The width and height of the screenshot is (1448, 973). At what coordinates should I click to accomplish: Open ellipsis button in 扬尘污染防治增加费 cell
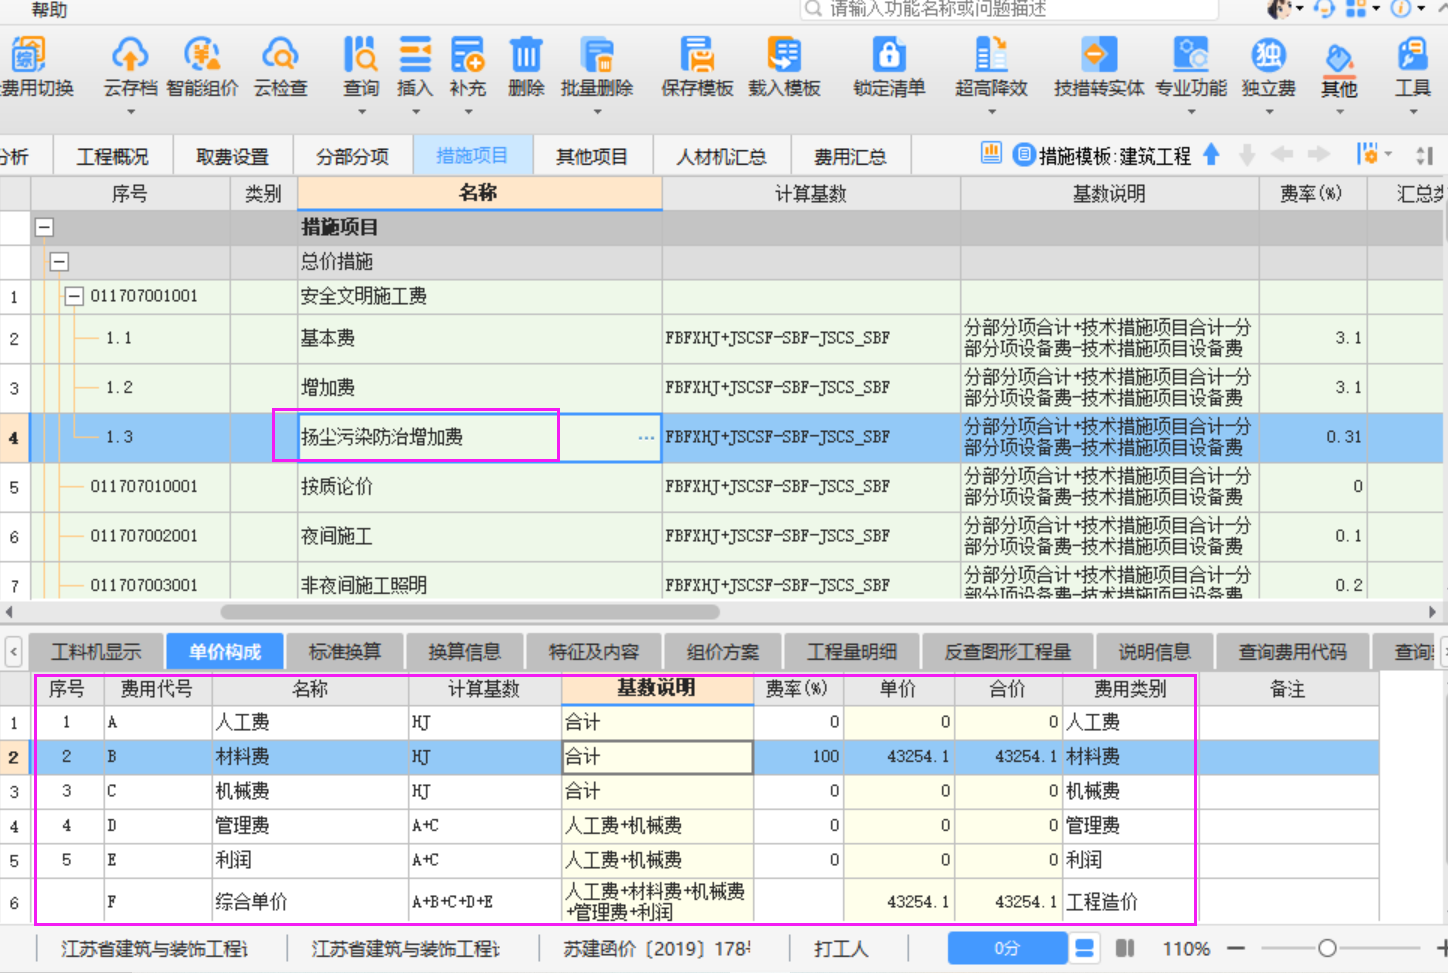pyautogui.click(x=646, y=438)
